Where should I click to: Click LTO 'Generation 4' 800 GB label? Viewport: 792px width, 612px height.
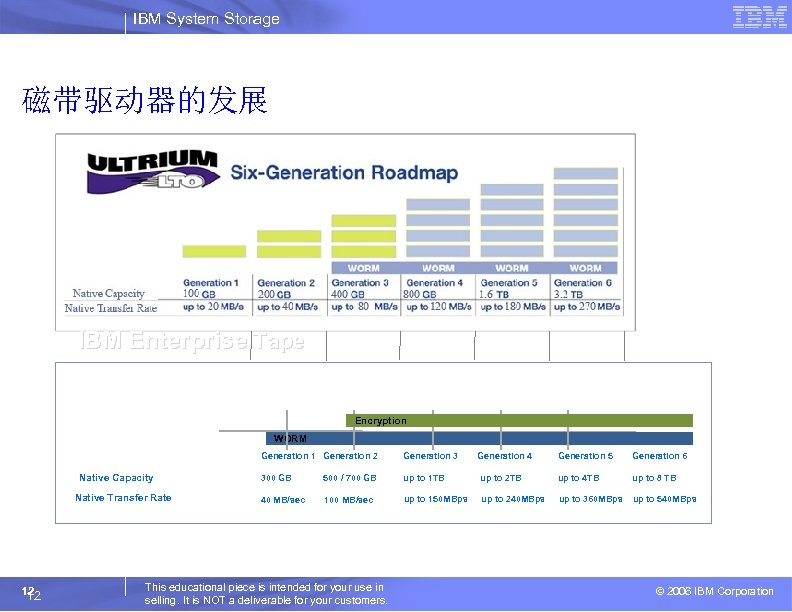[x=433, y=288]
